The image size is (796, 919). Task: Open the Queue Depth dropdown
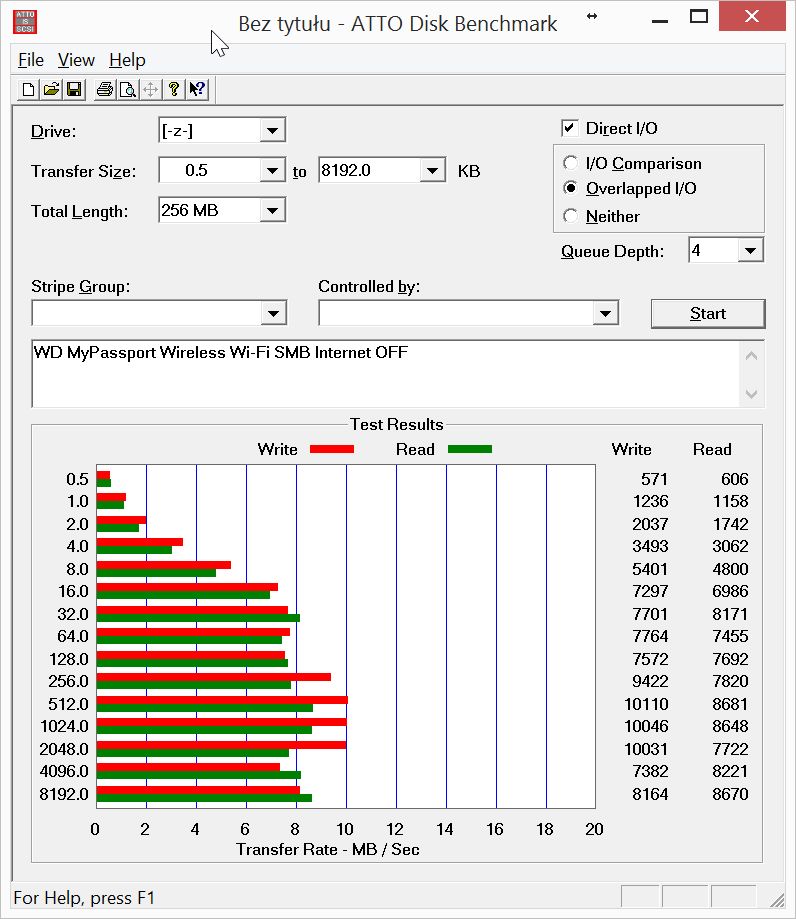[x=750, y=251]
